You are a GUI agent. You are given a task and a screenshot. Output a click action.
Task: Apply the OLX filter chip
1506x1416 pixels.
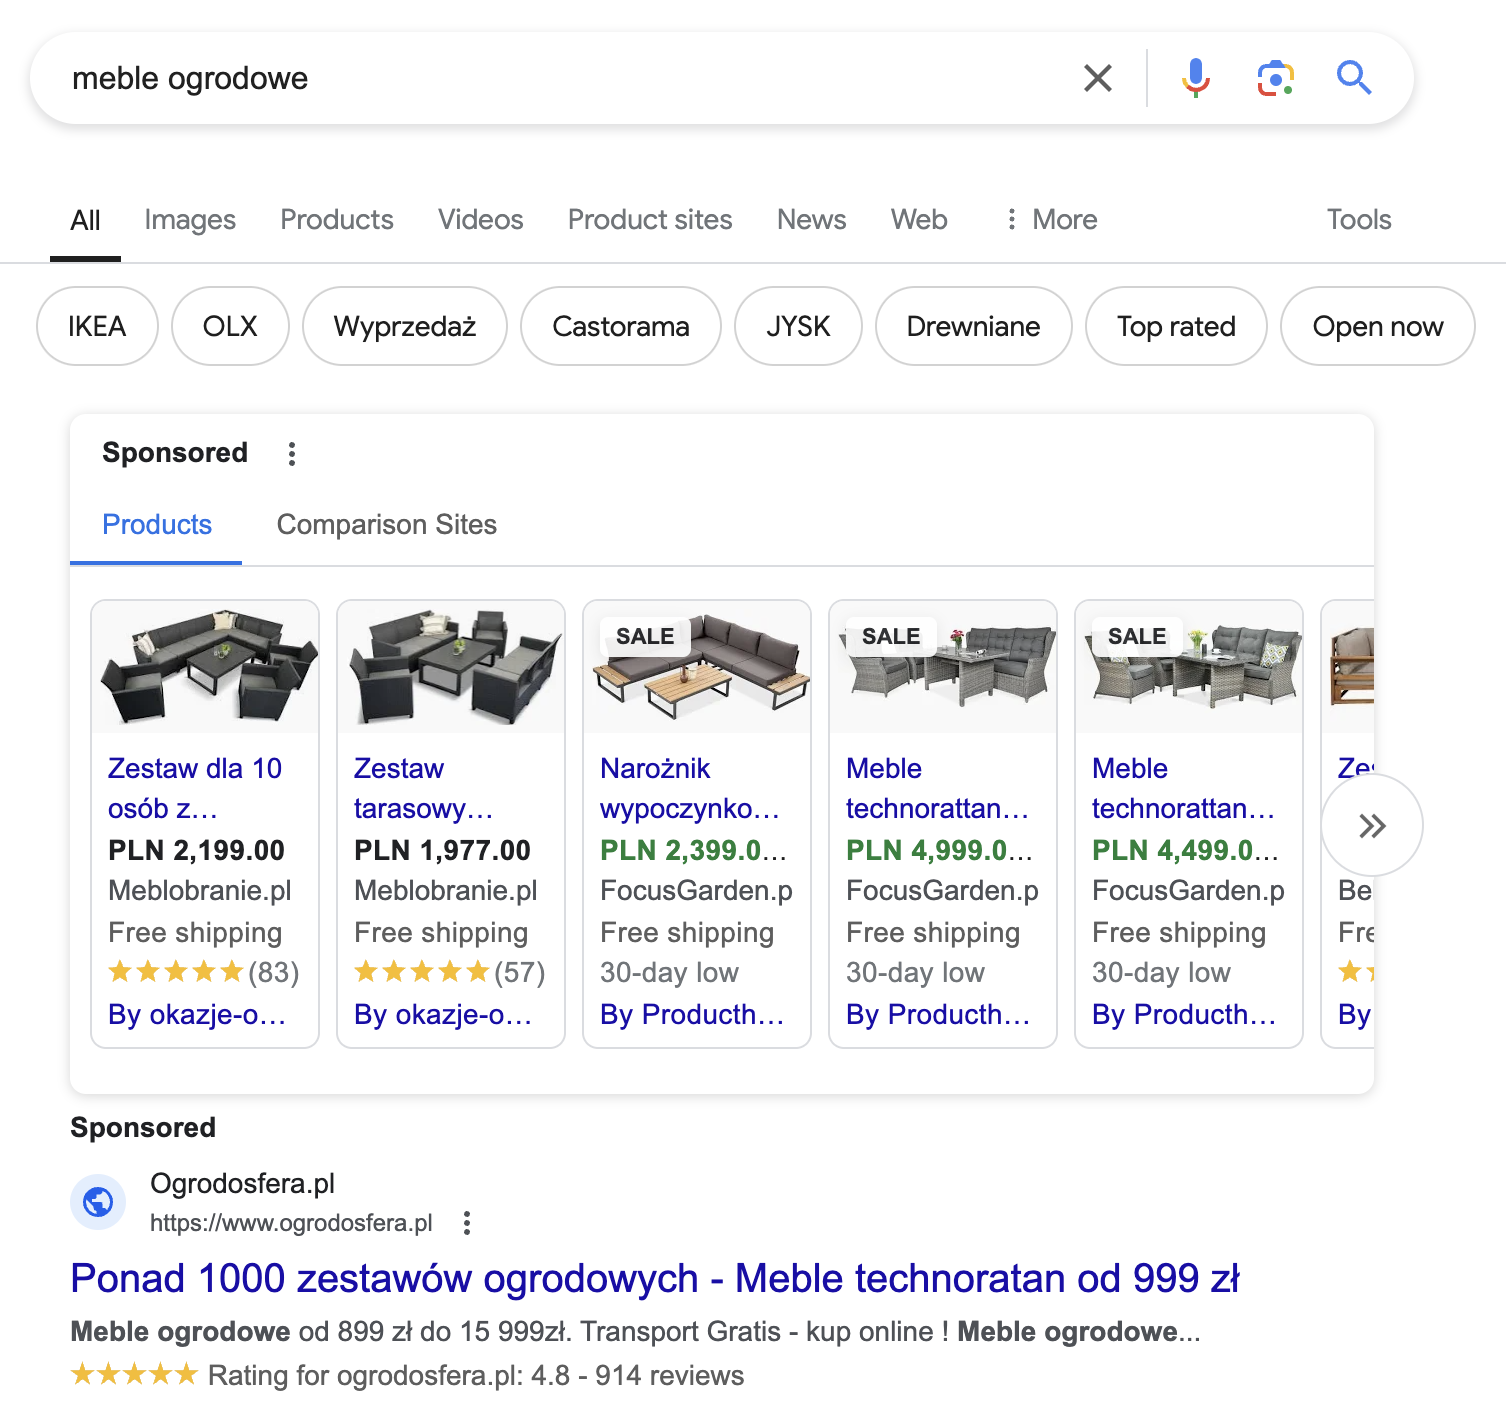[x=230, y=326]
